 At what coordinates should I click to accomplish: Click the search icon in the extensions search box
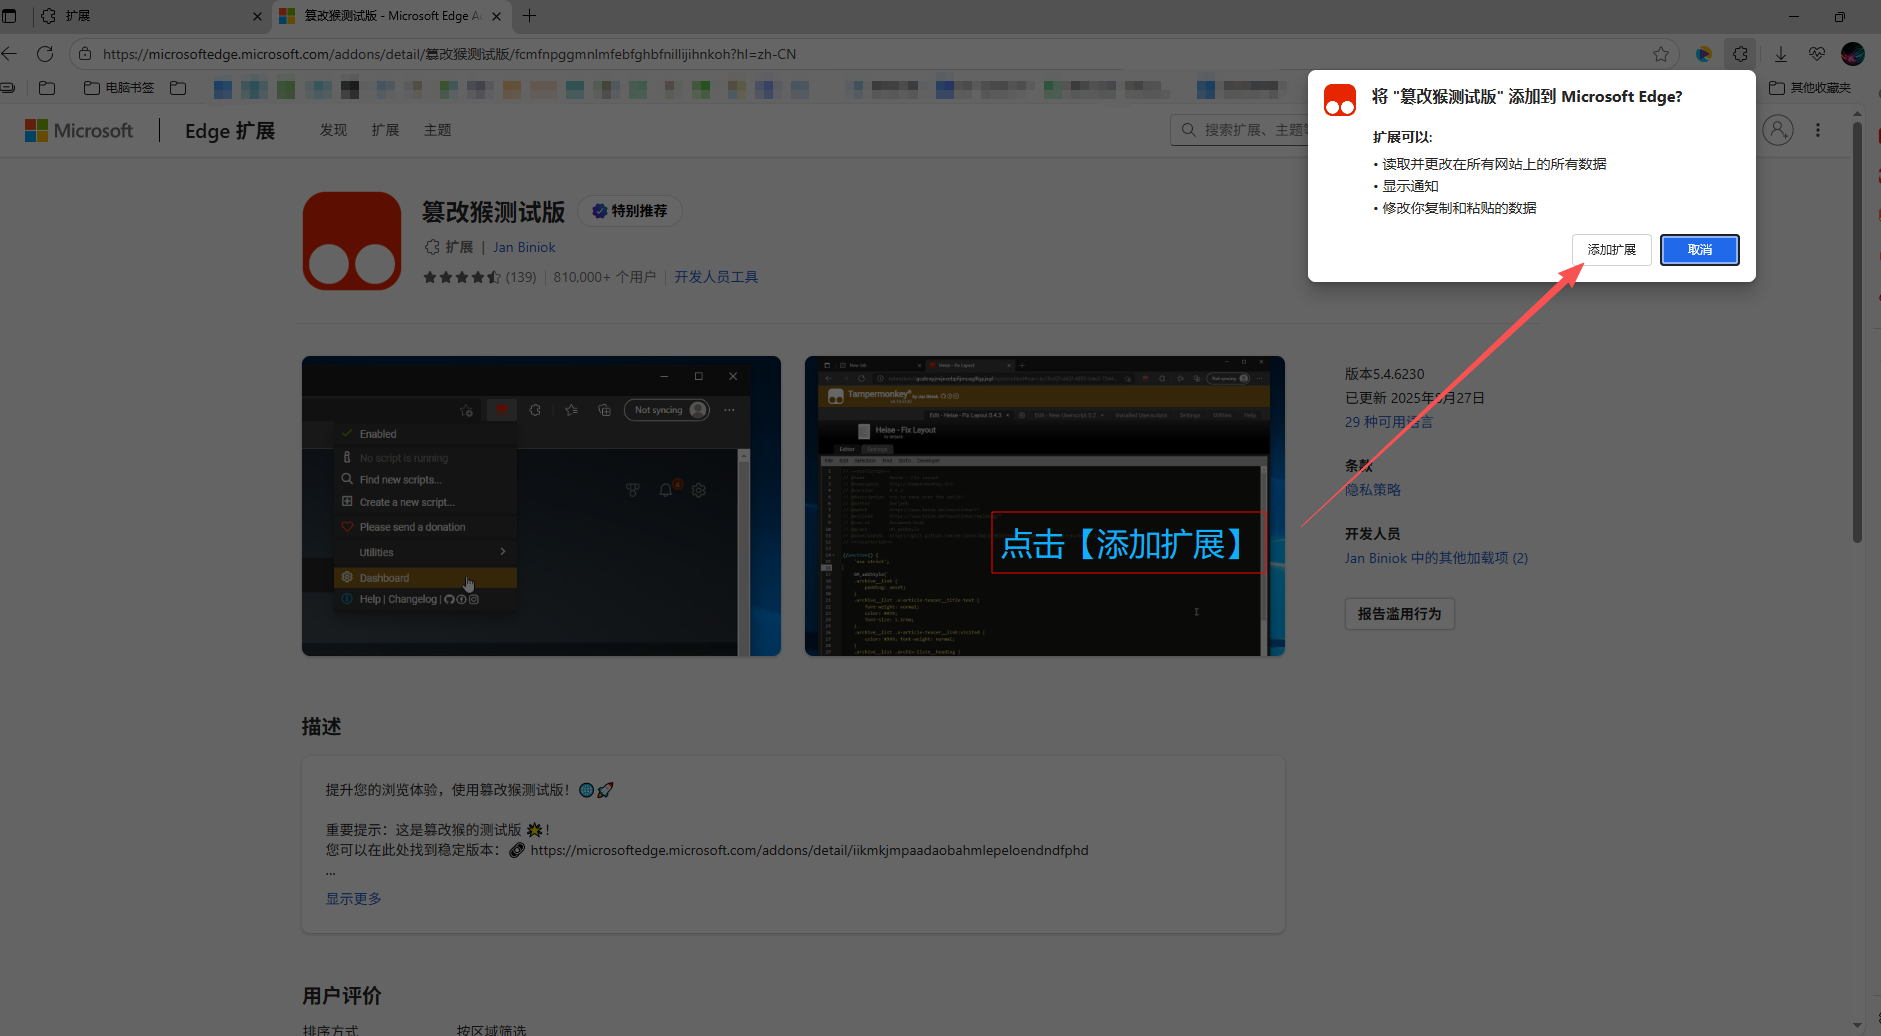pyautogui.click(x=1189, y=130)
